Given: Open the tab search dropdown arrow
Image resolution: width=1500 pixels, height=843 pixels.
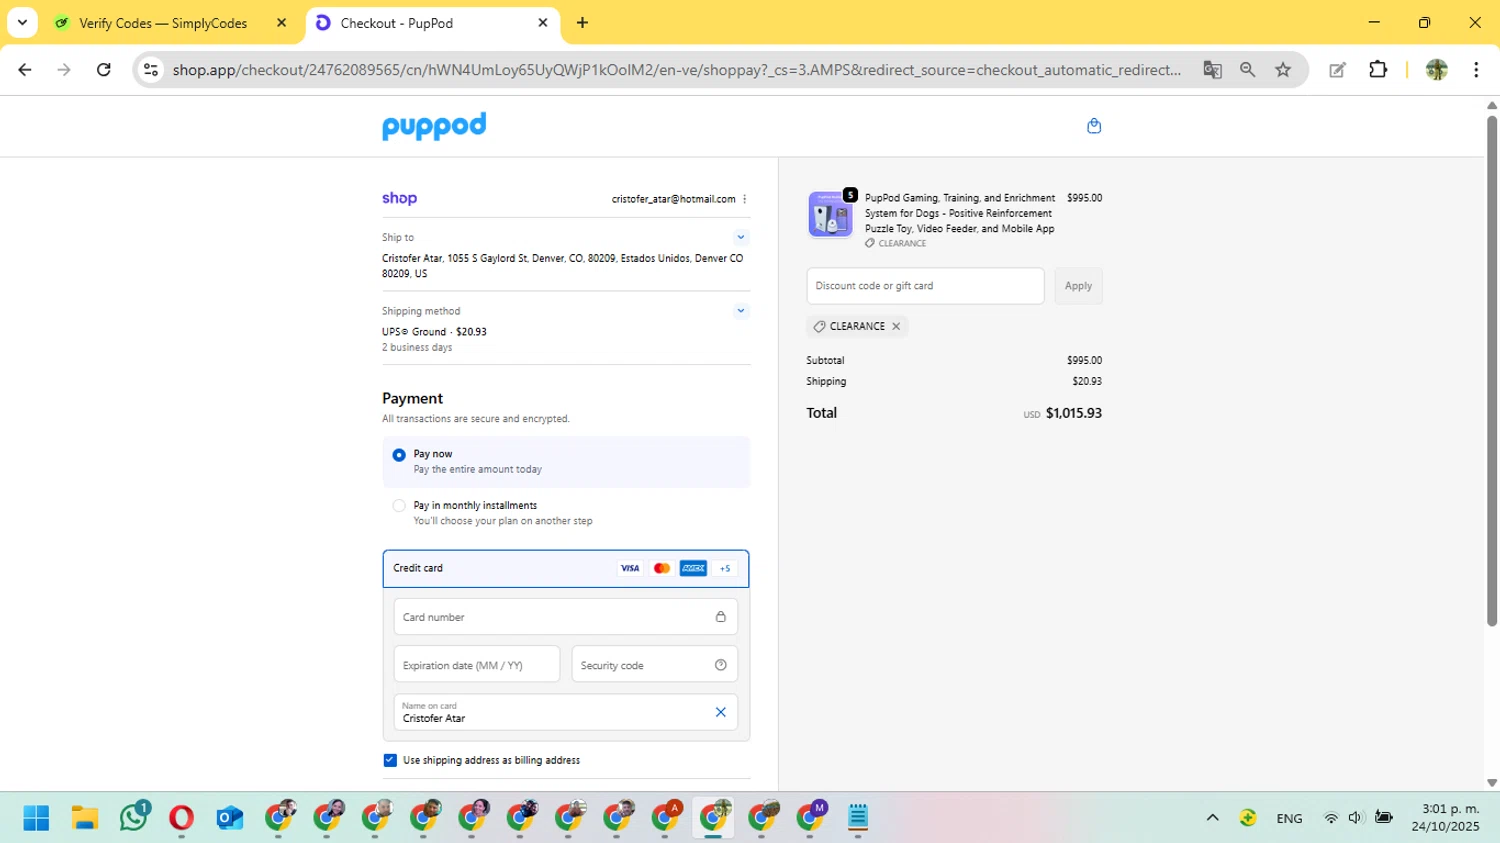Looking at the screenshot, I should 22,23.
